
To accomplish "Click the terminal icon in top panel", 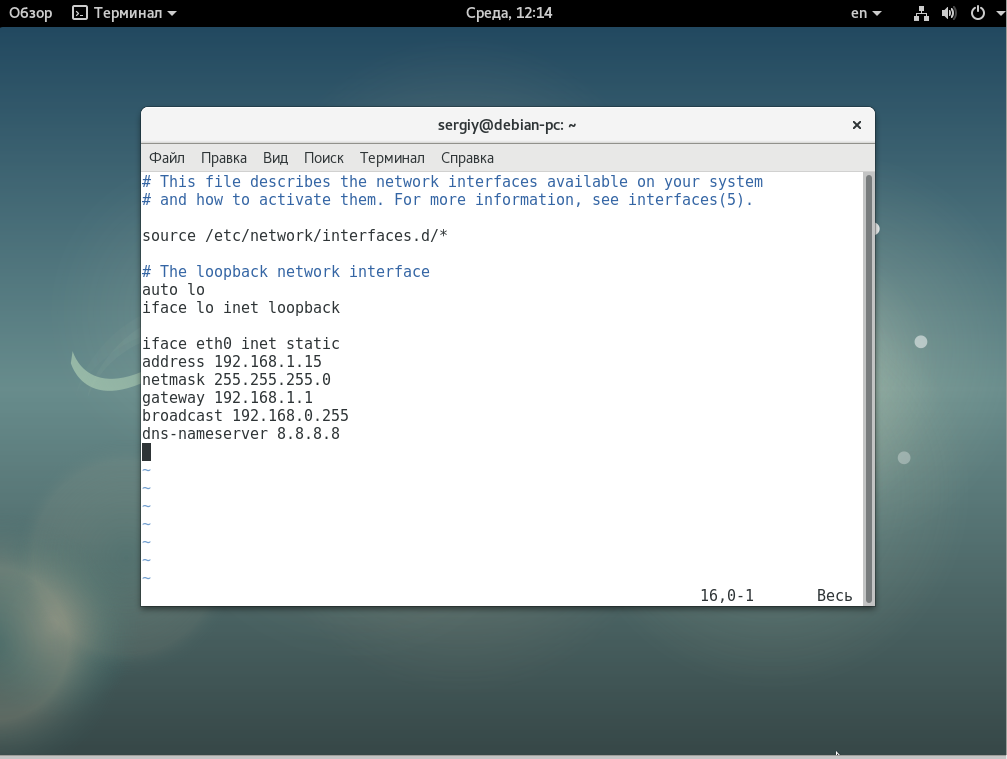I will pos(80,13).
